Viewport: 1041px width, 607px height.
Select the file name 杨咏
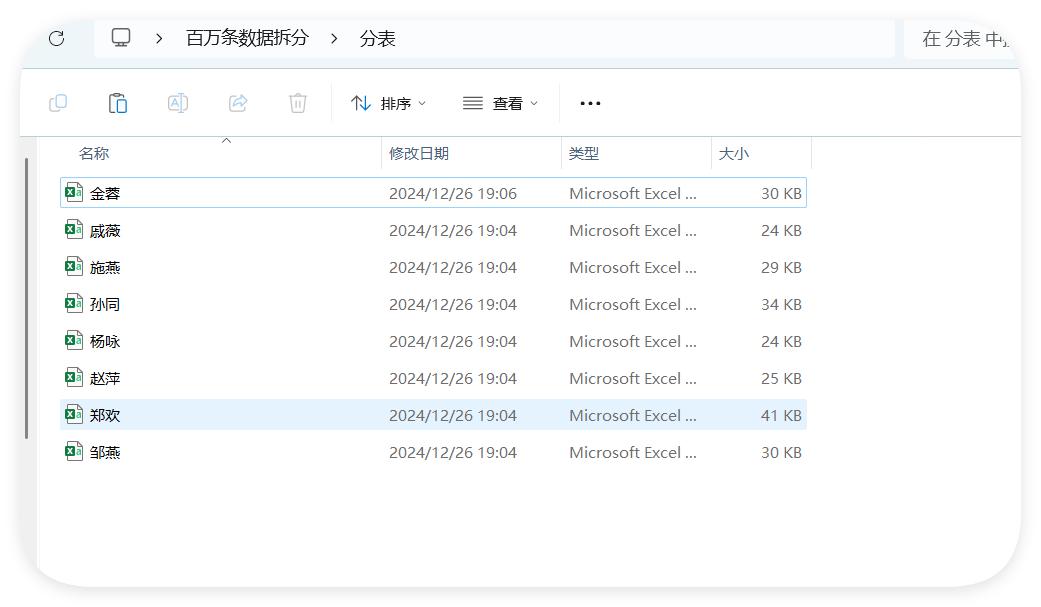(105, 341)
